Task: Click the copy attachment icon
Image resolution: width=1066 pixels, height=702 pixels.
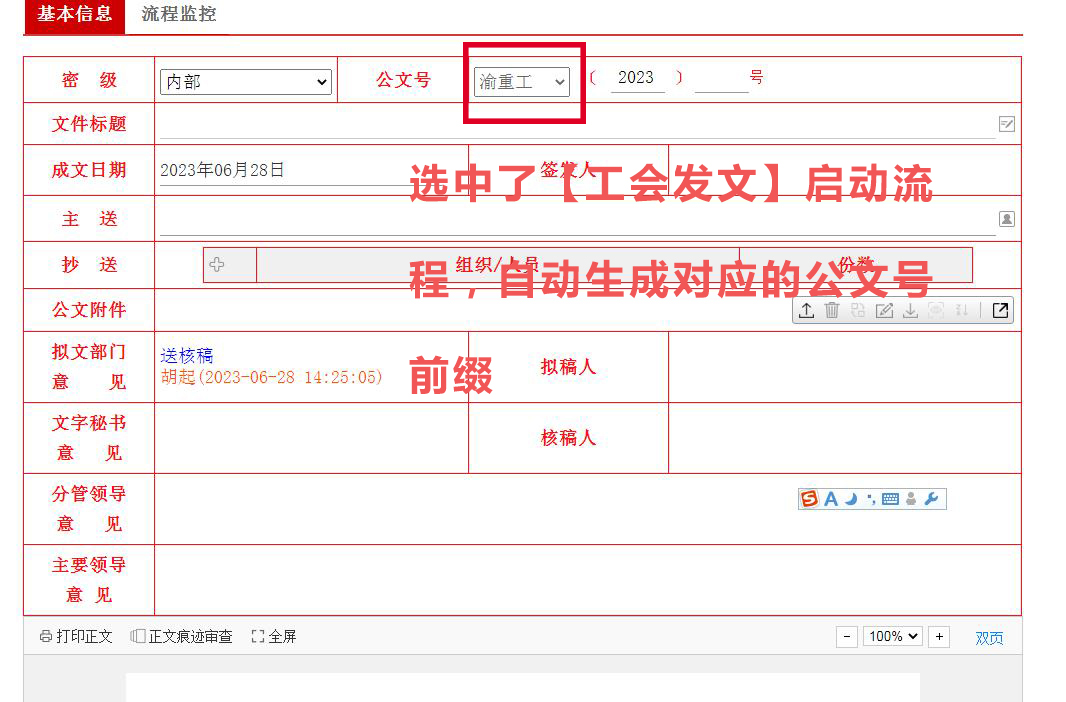Action: [x=858, y=311]
